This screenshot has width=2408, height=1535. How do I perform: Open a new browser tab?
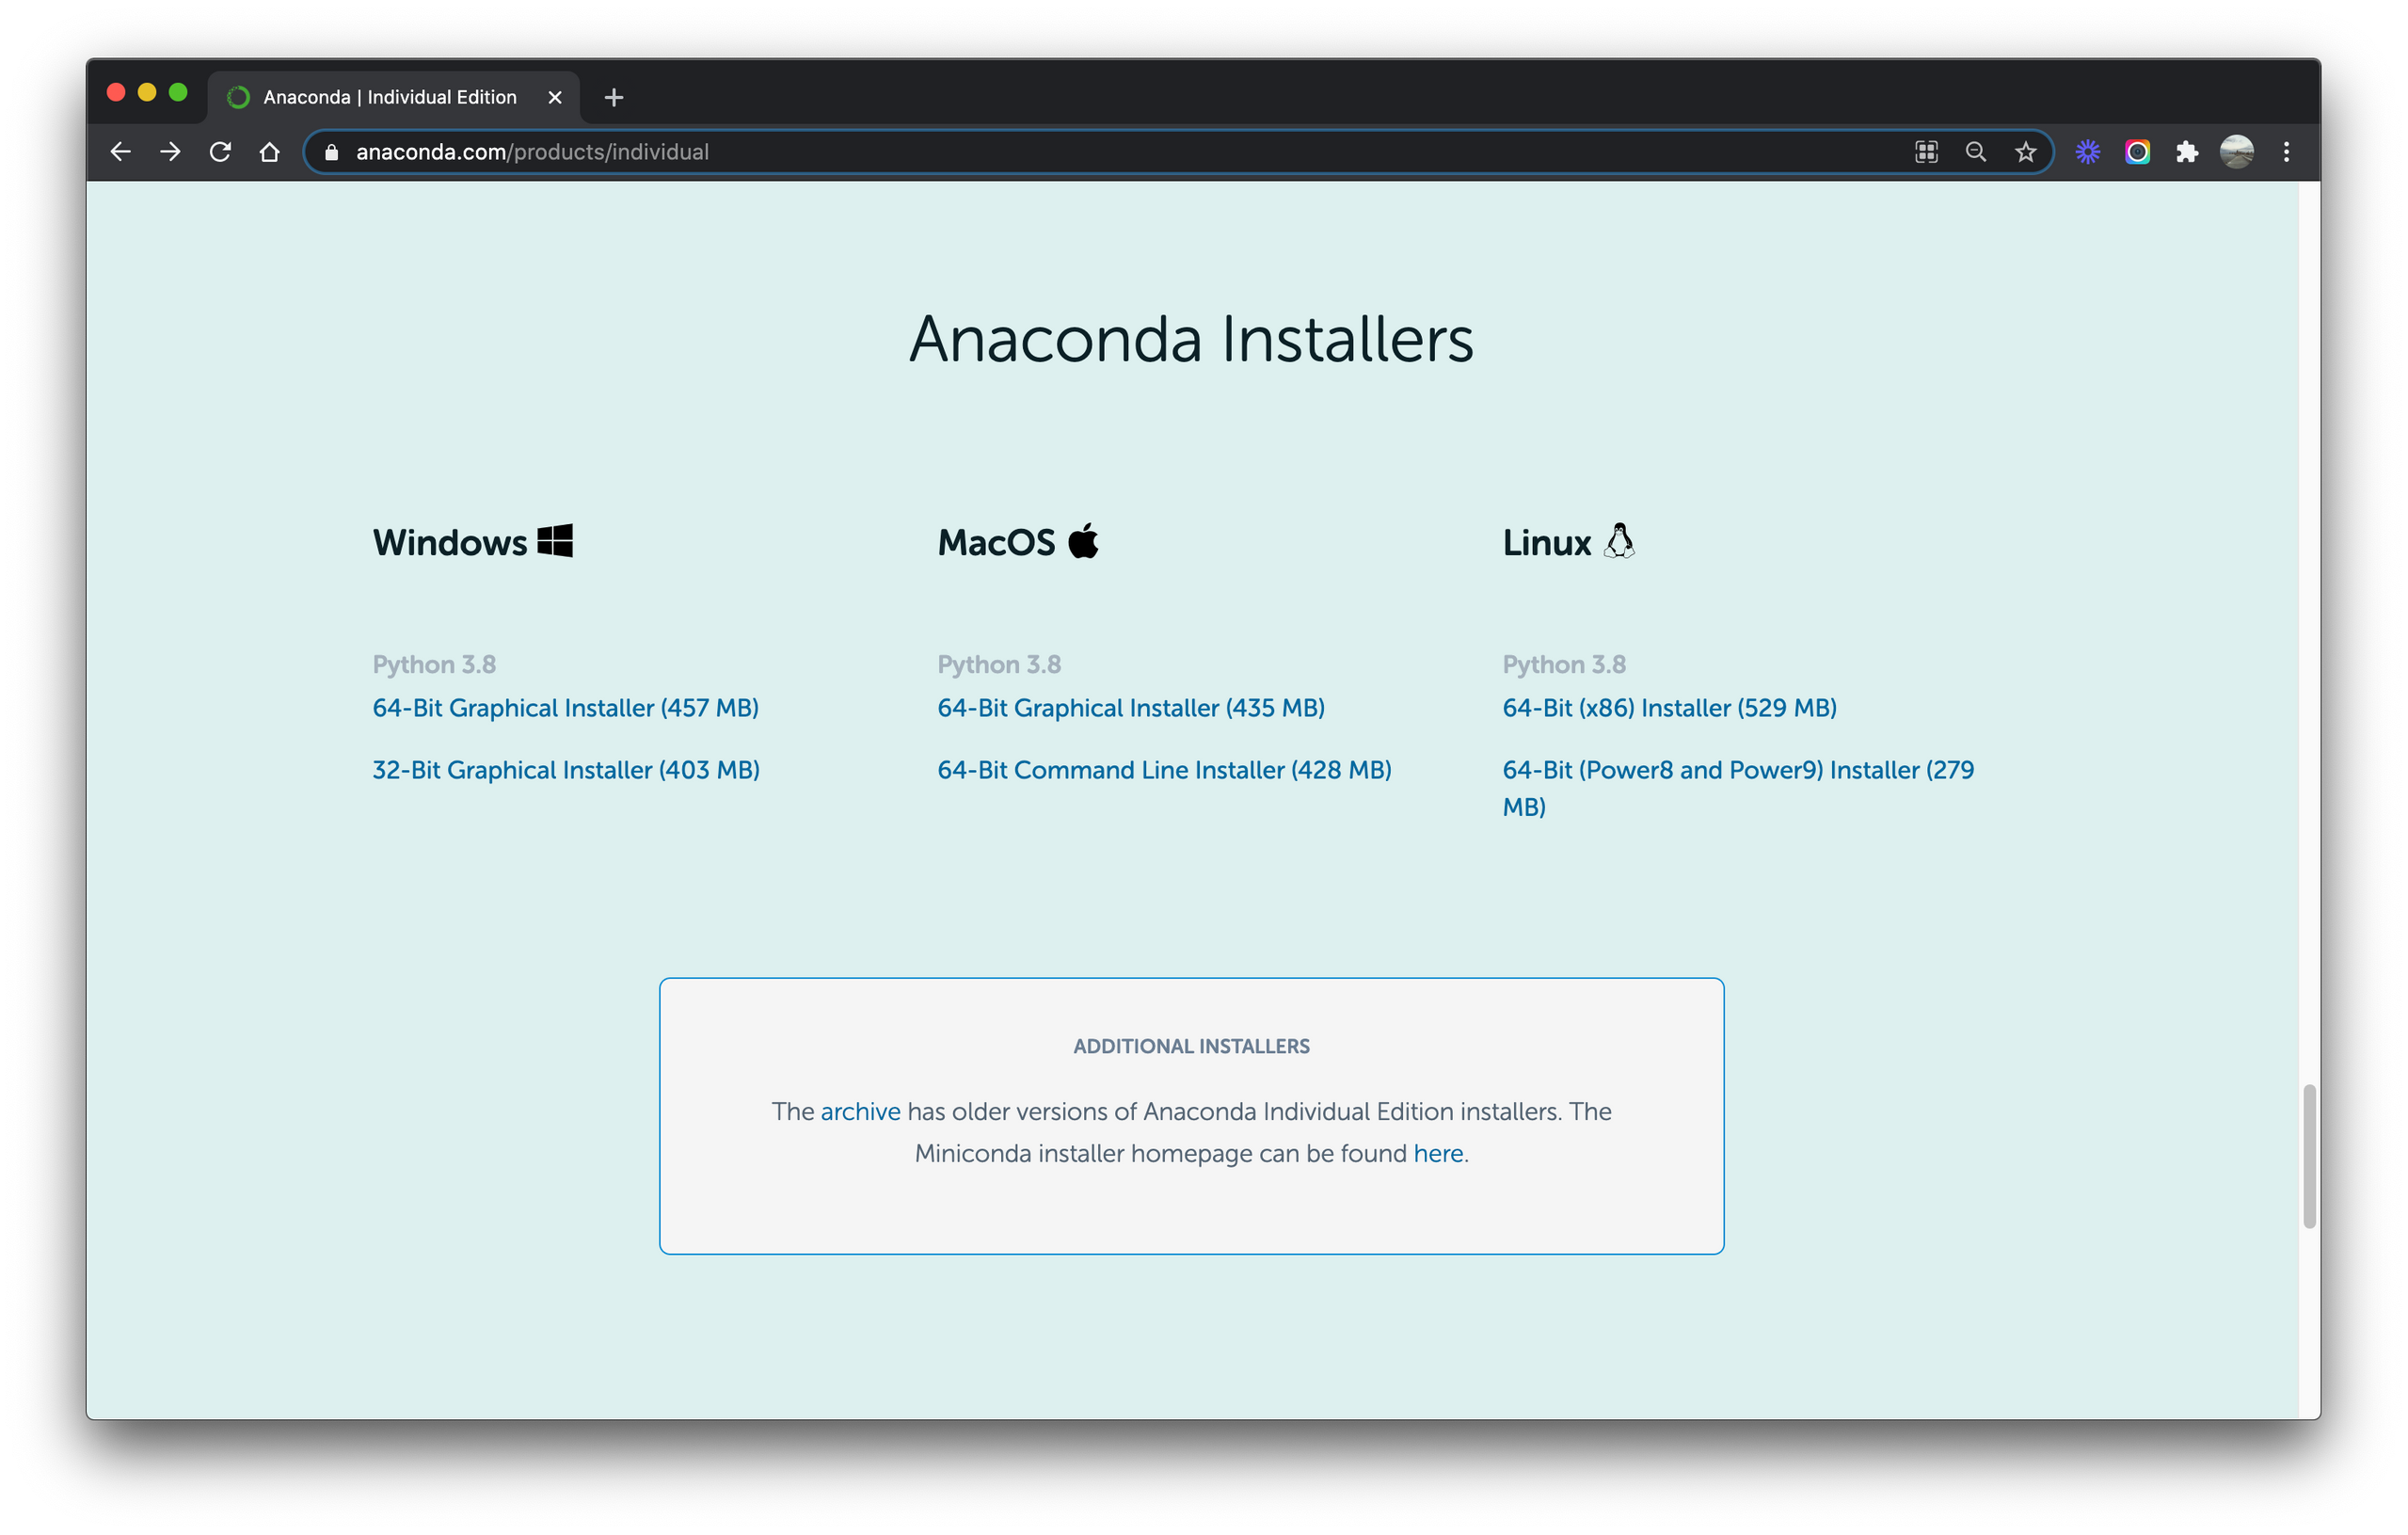tap(614, 97)
